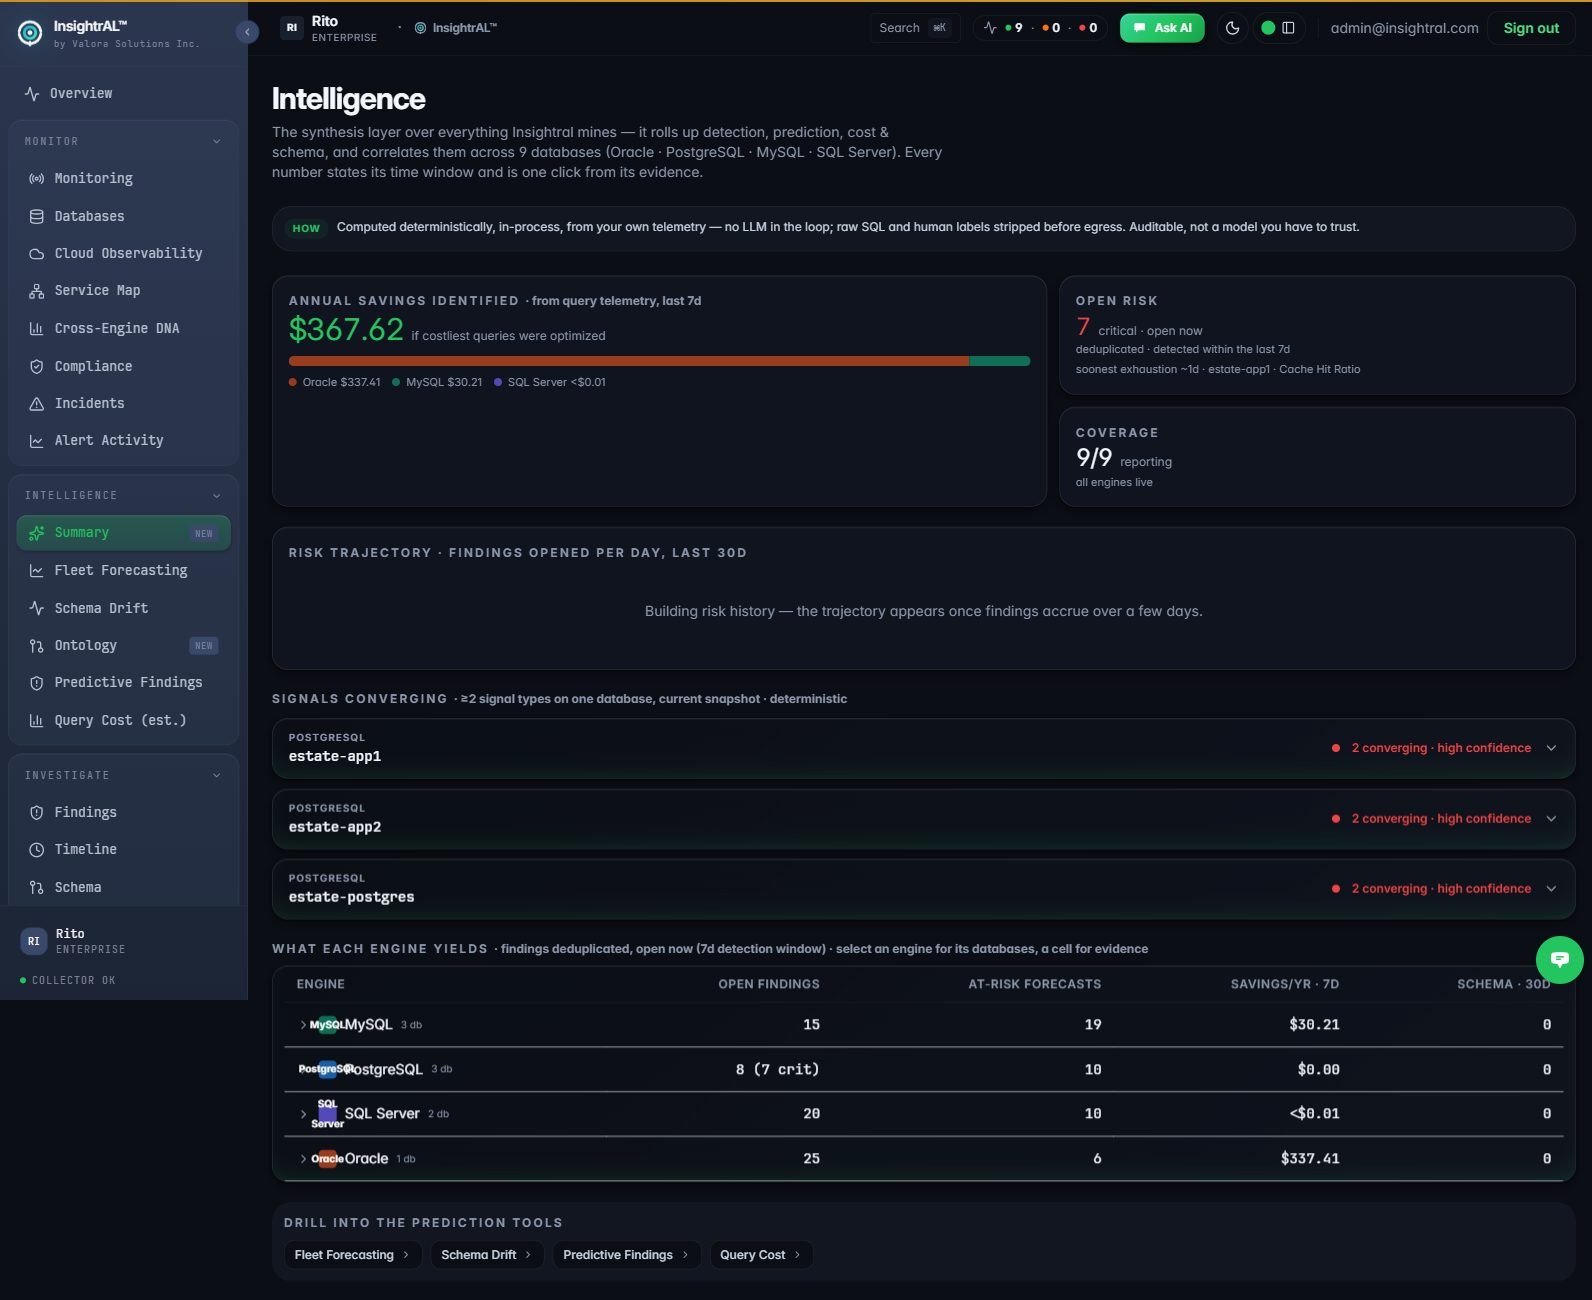Click the Monitoring broadcast icon
Viewport: 1592px width, 1300px height.
click(37, 178)
